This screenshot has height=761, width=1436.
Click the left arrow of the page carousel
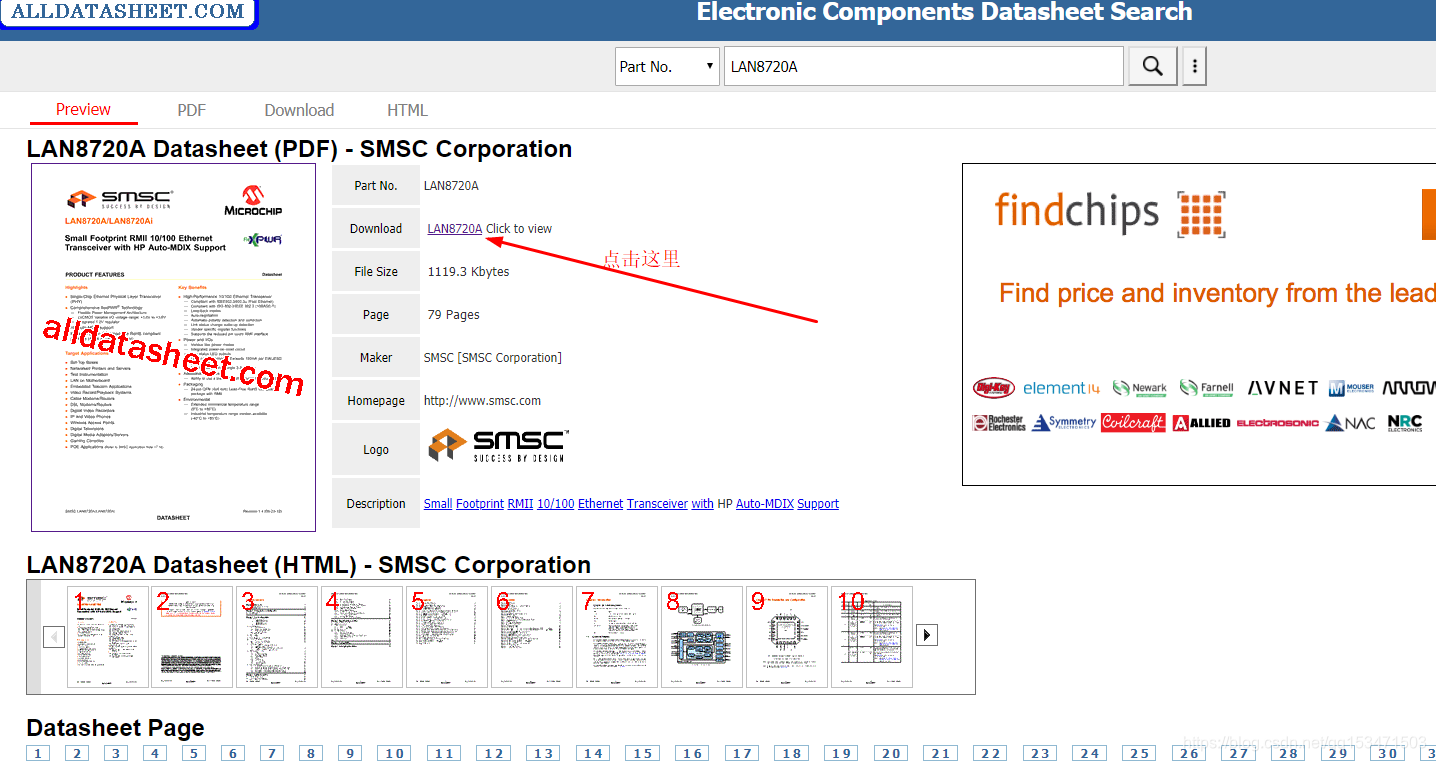(54, 634)
